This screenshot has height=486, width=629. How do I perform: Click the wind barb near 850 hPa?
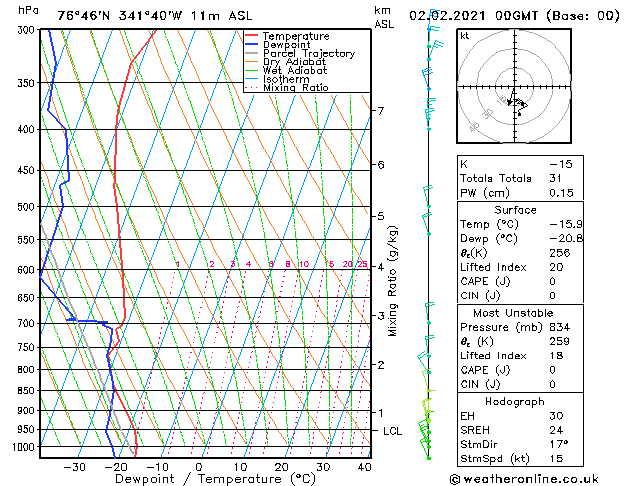[x=430, y=389]
